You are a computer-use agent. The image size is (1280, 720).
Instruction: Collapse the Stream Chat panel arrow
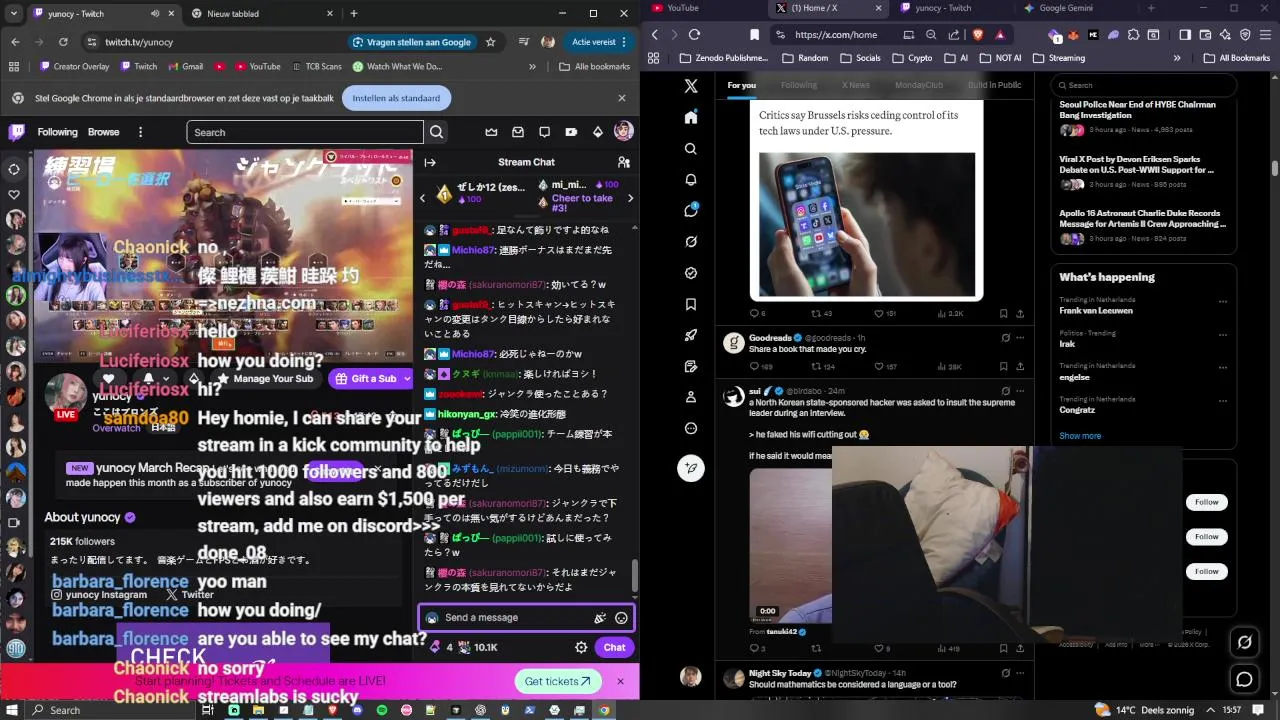click(430, 162)
